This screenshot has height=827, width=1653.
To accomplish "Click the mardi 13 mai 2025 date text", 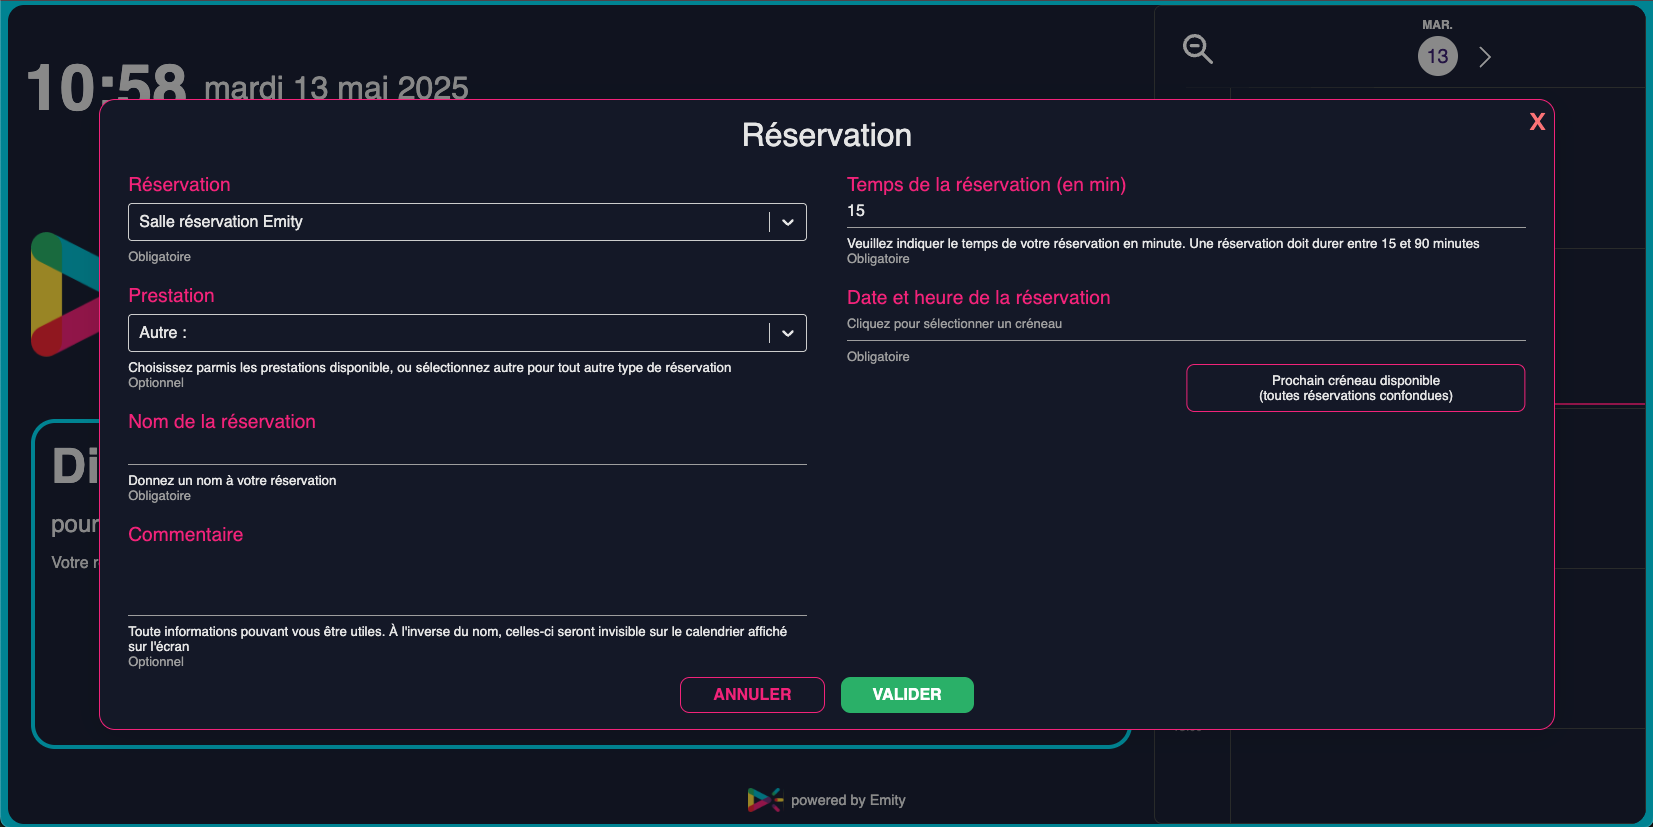I will 336,88.
